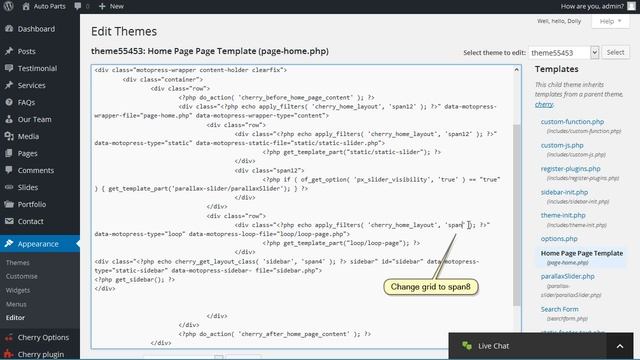
Task: Open Customise submenu item
Action: click(22, 276)
